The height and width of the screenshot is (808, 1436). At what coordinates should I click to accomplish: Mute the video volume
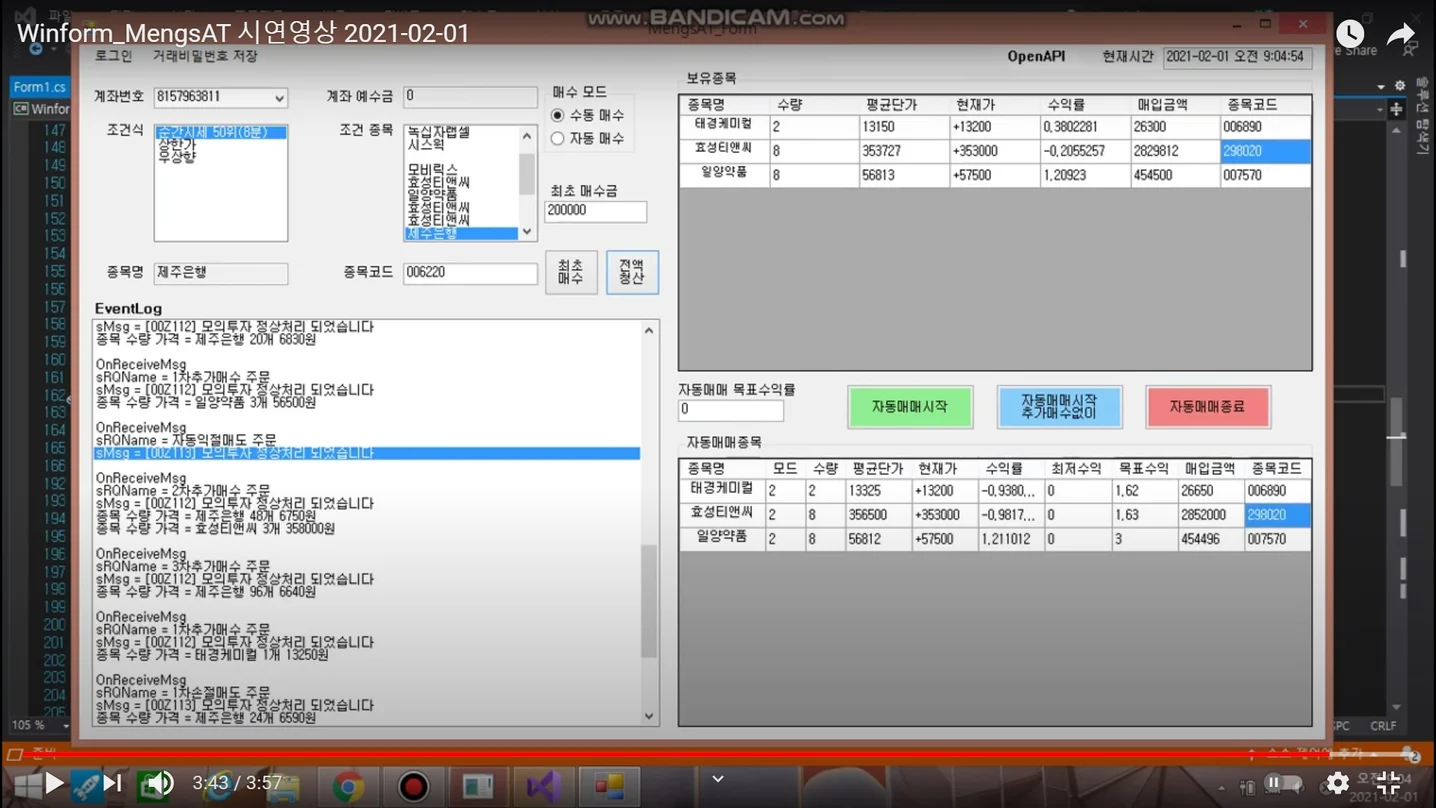[160, 782]
